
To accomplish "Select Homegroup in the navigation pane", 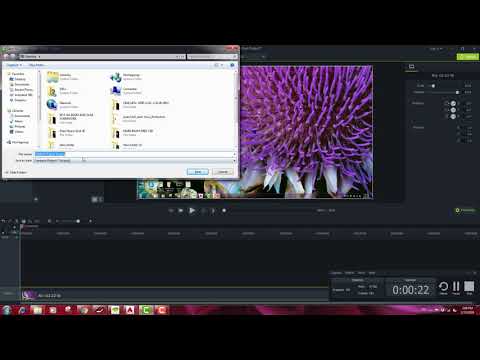I will [18, 142].
